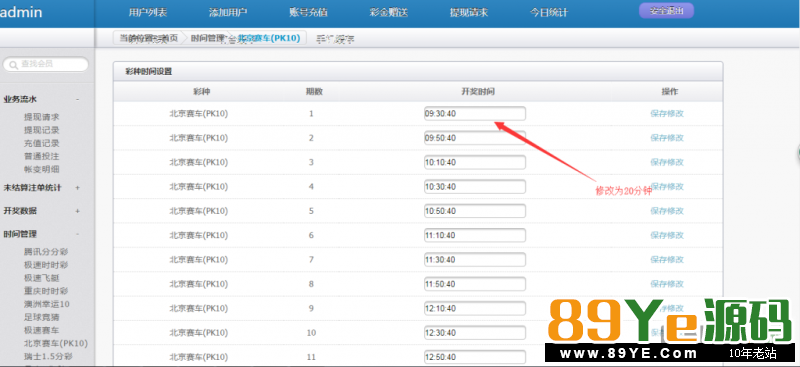Click the 彩种 column header
Screen dimensions: 800x367
201,92
